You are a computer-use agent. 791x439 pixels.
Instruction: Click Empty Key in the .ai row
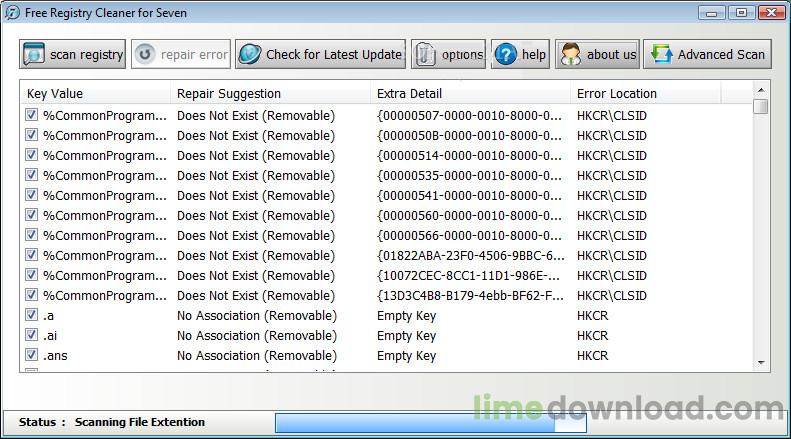tap(406, 336)
